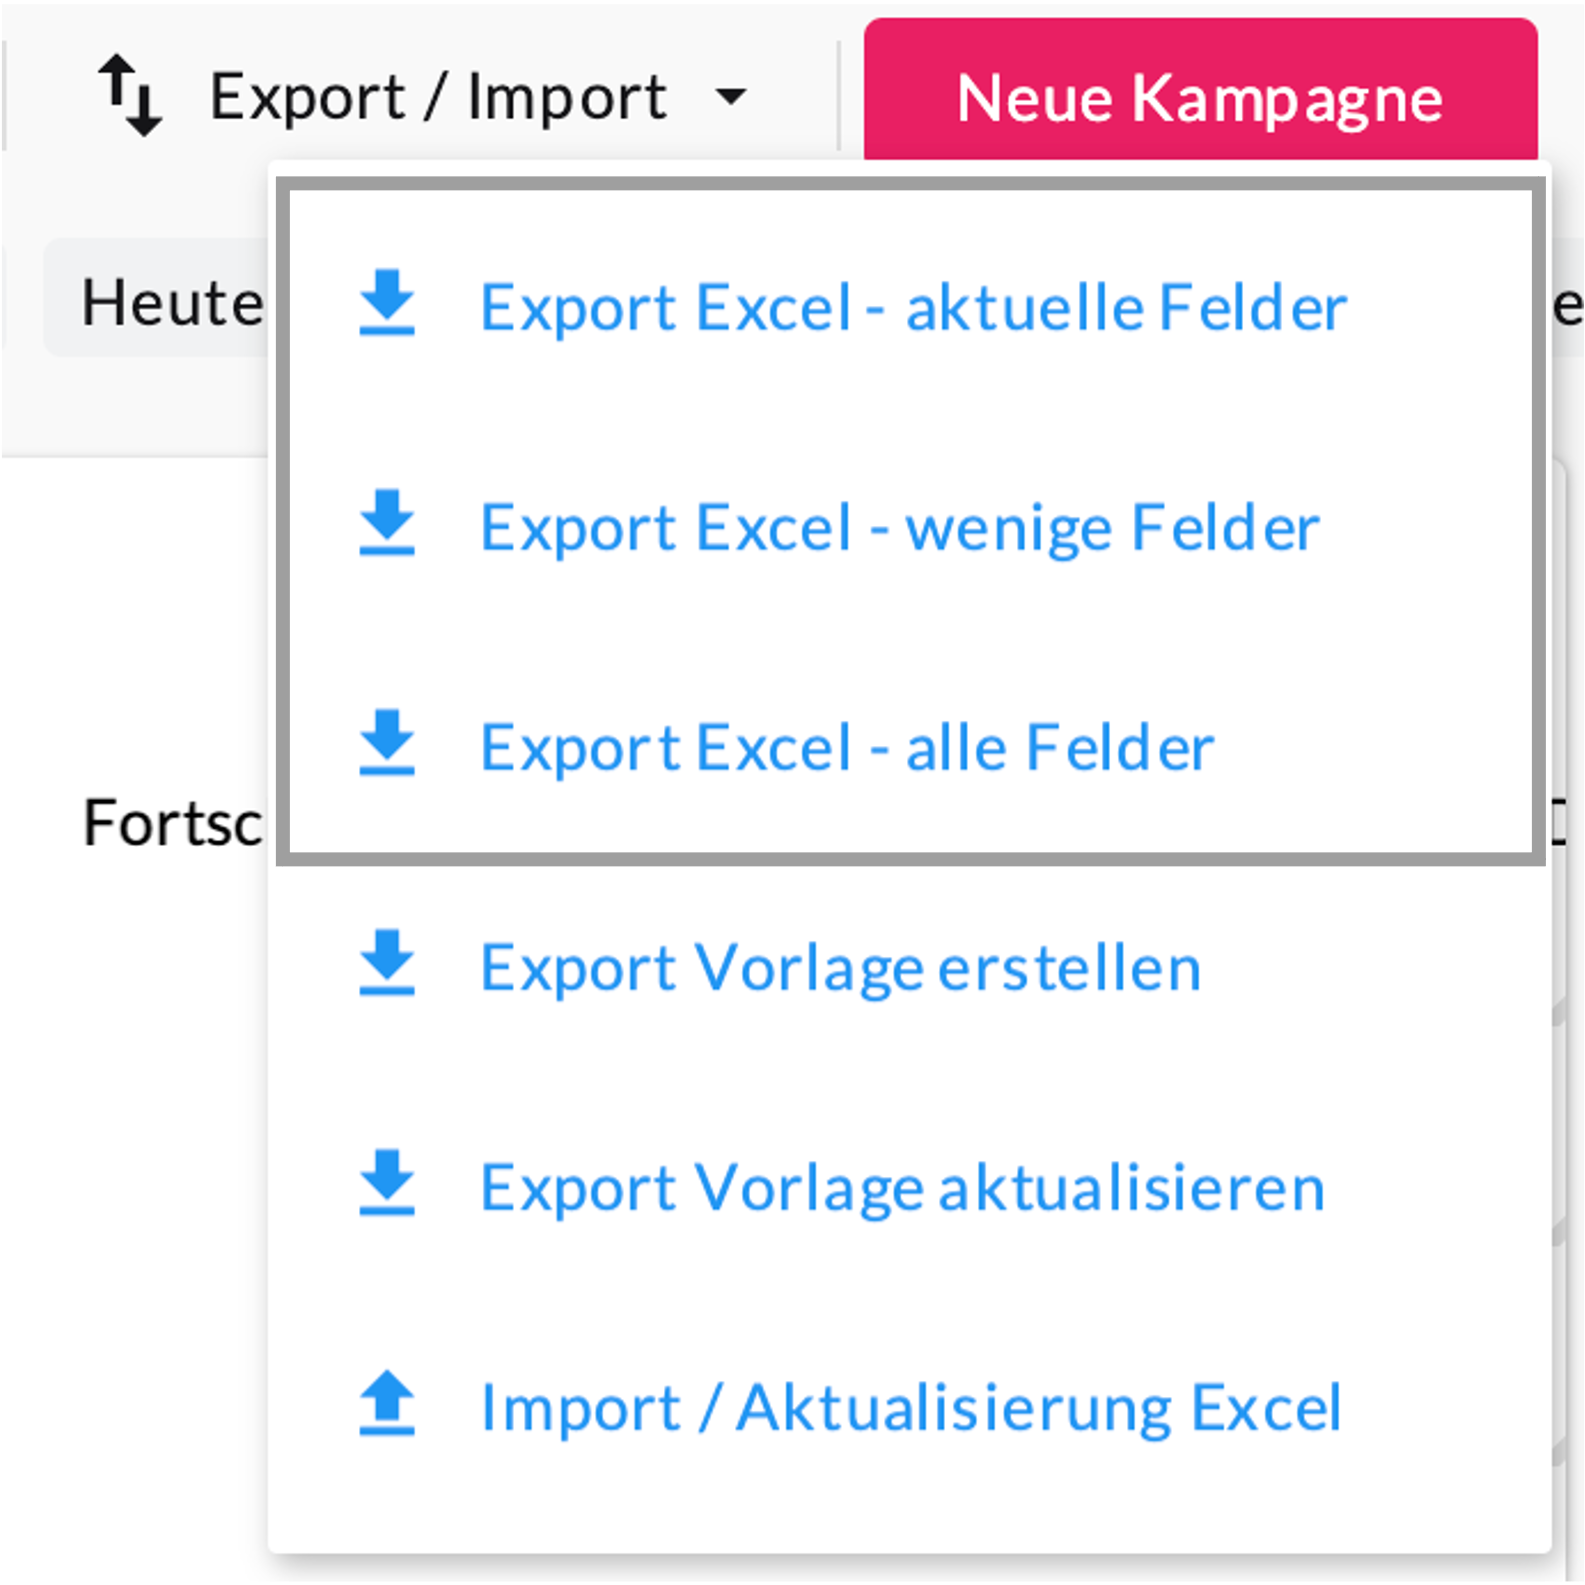
Task: Click download icon beside 'Export Excel - wenige Felder'
Action: (x=387, y=523)
